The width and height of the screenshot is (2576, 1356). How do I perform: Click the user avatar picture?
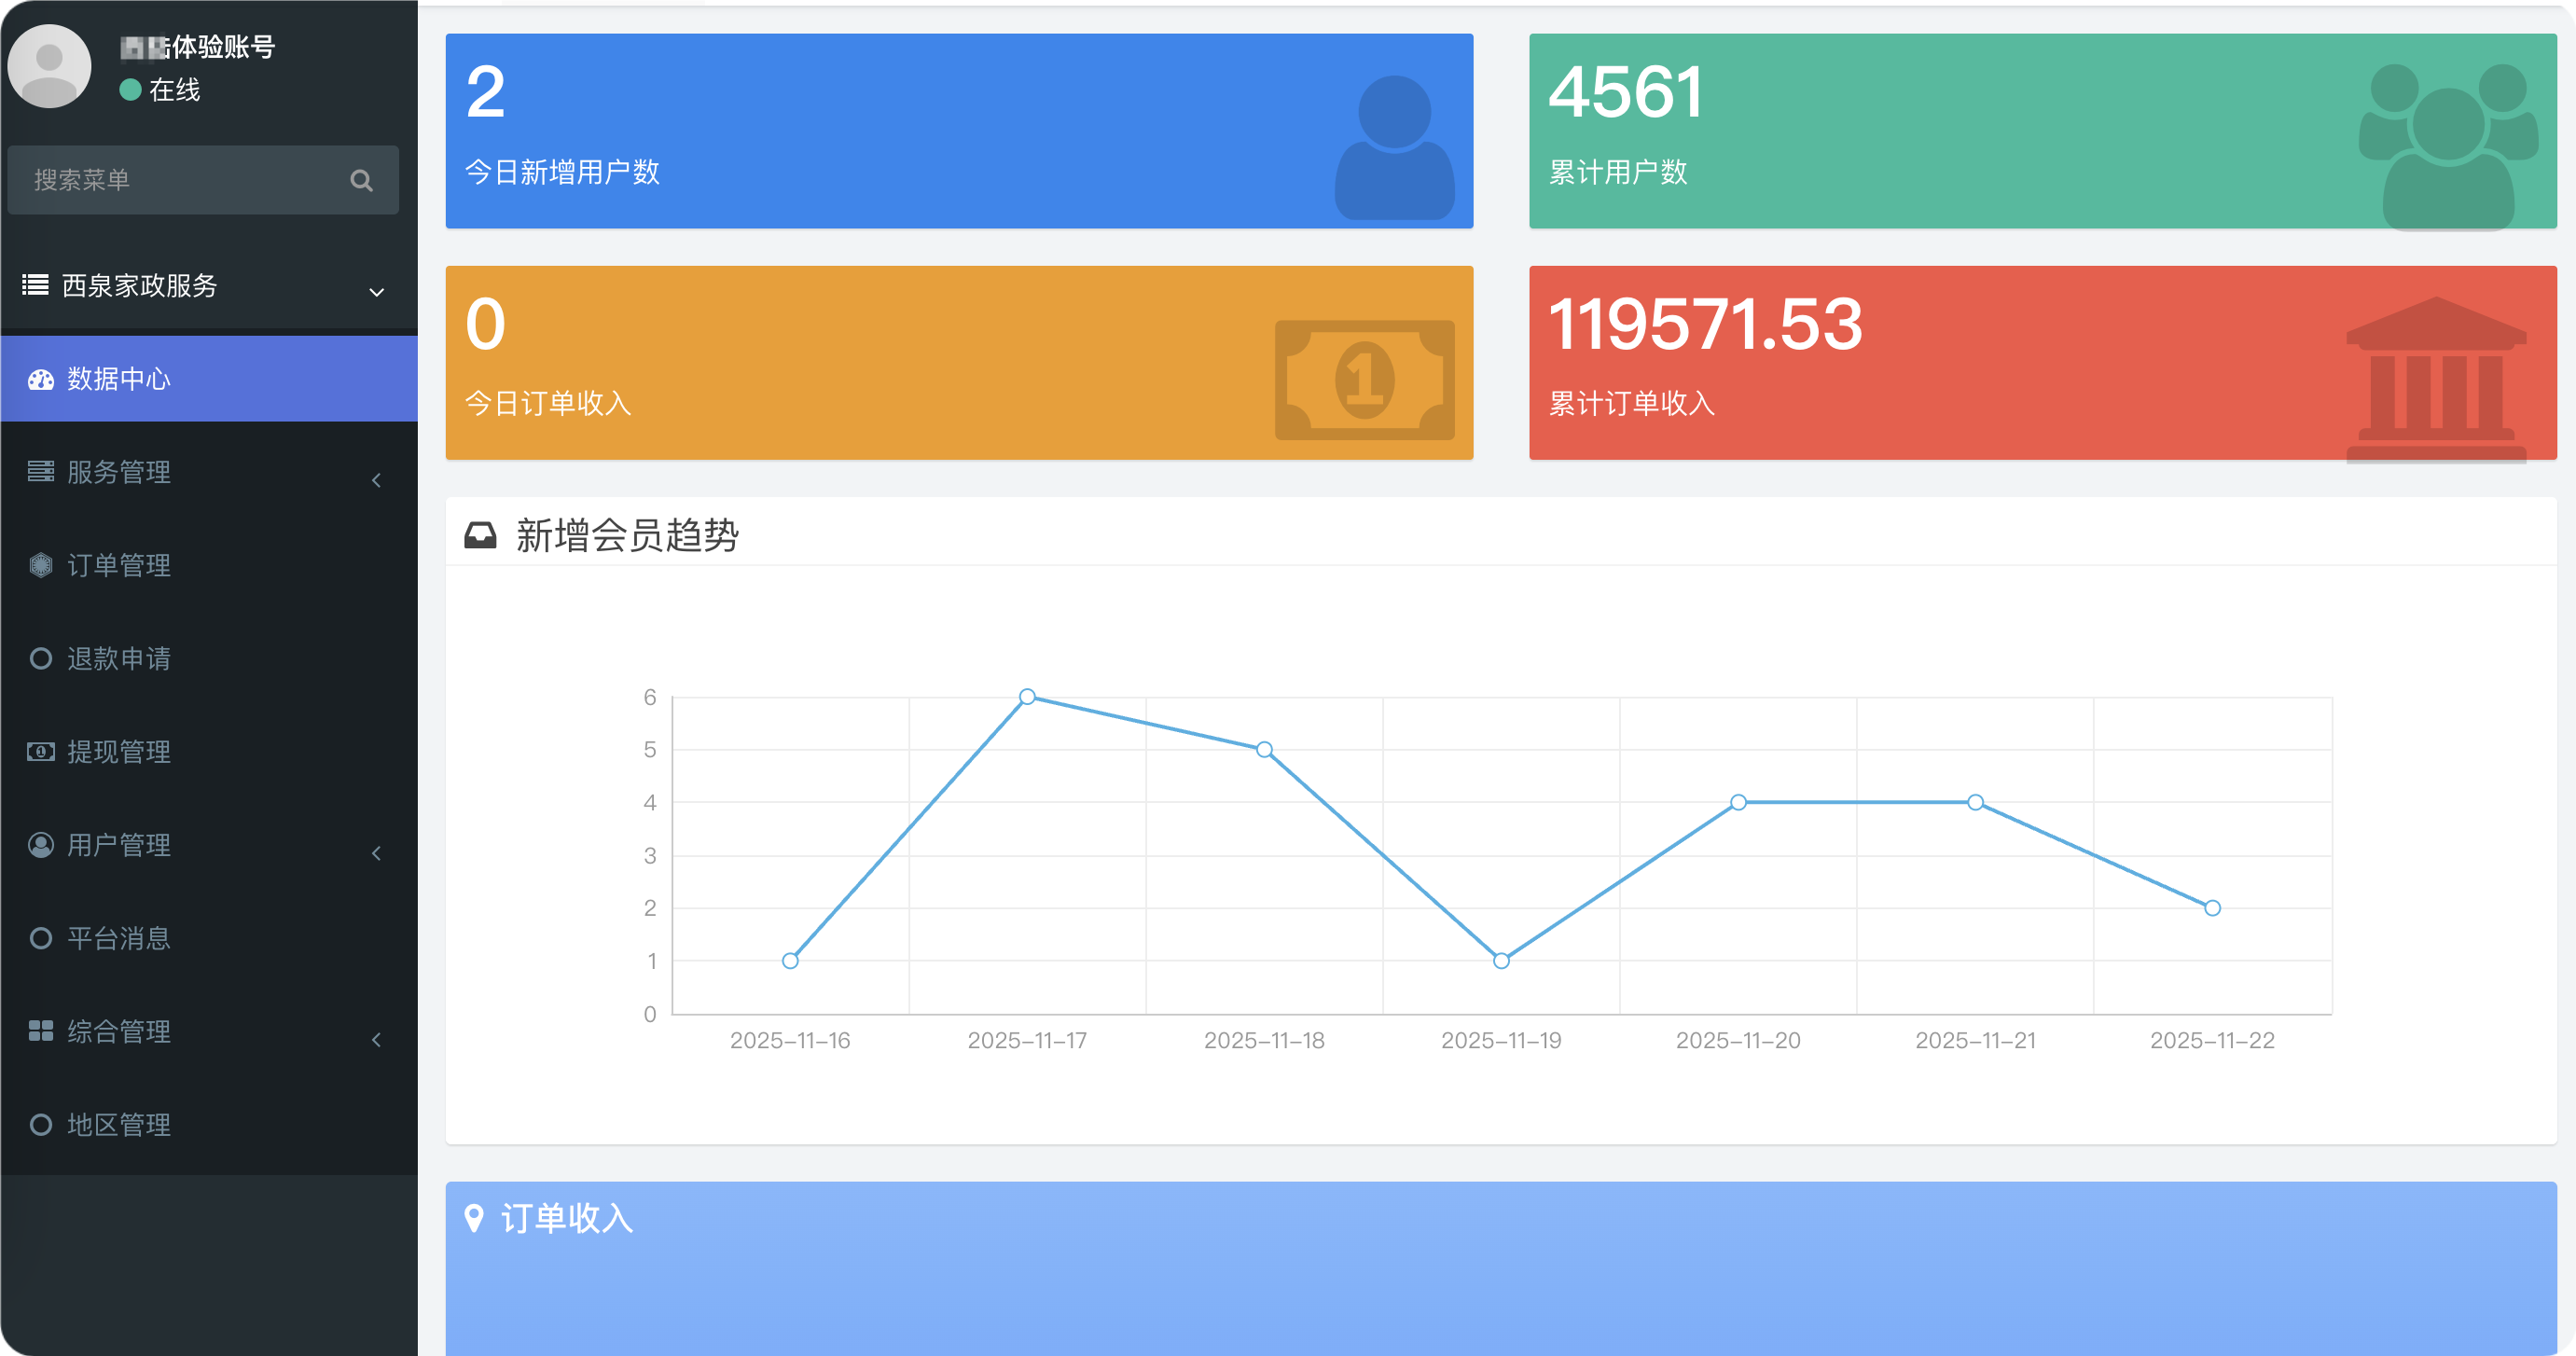(50, 66)
